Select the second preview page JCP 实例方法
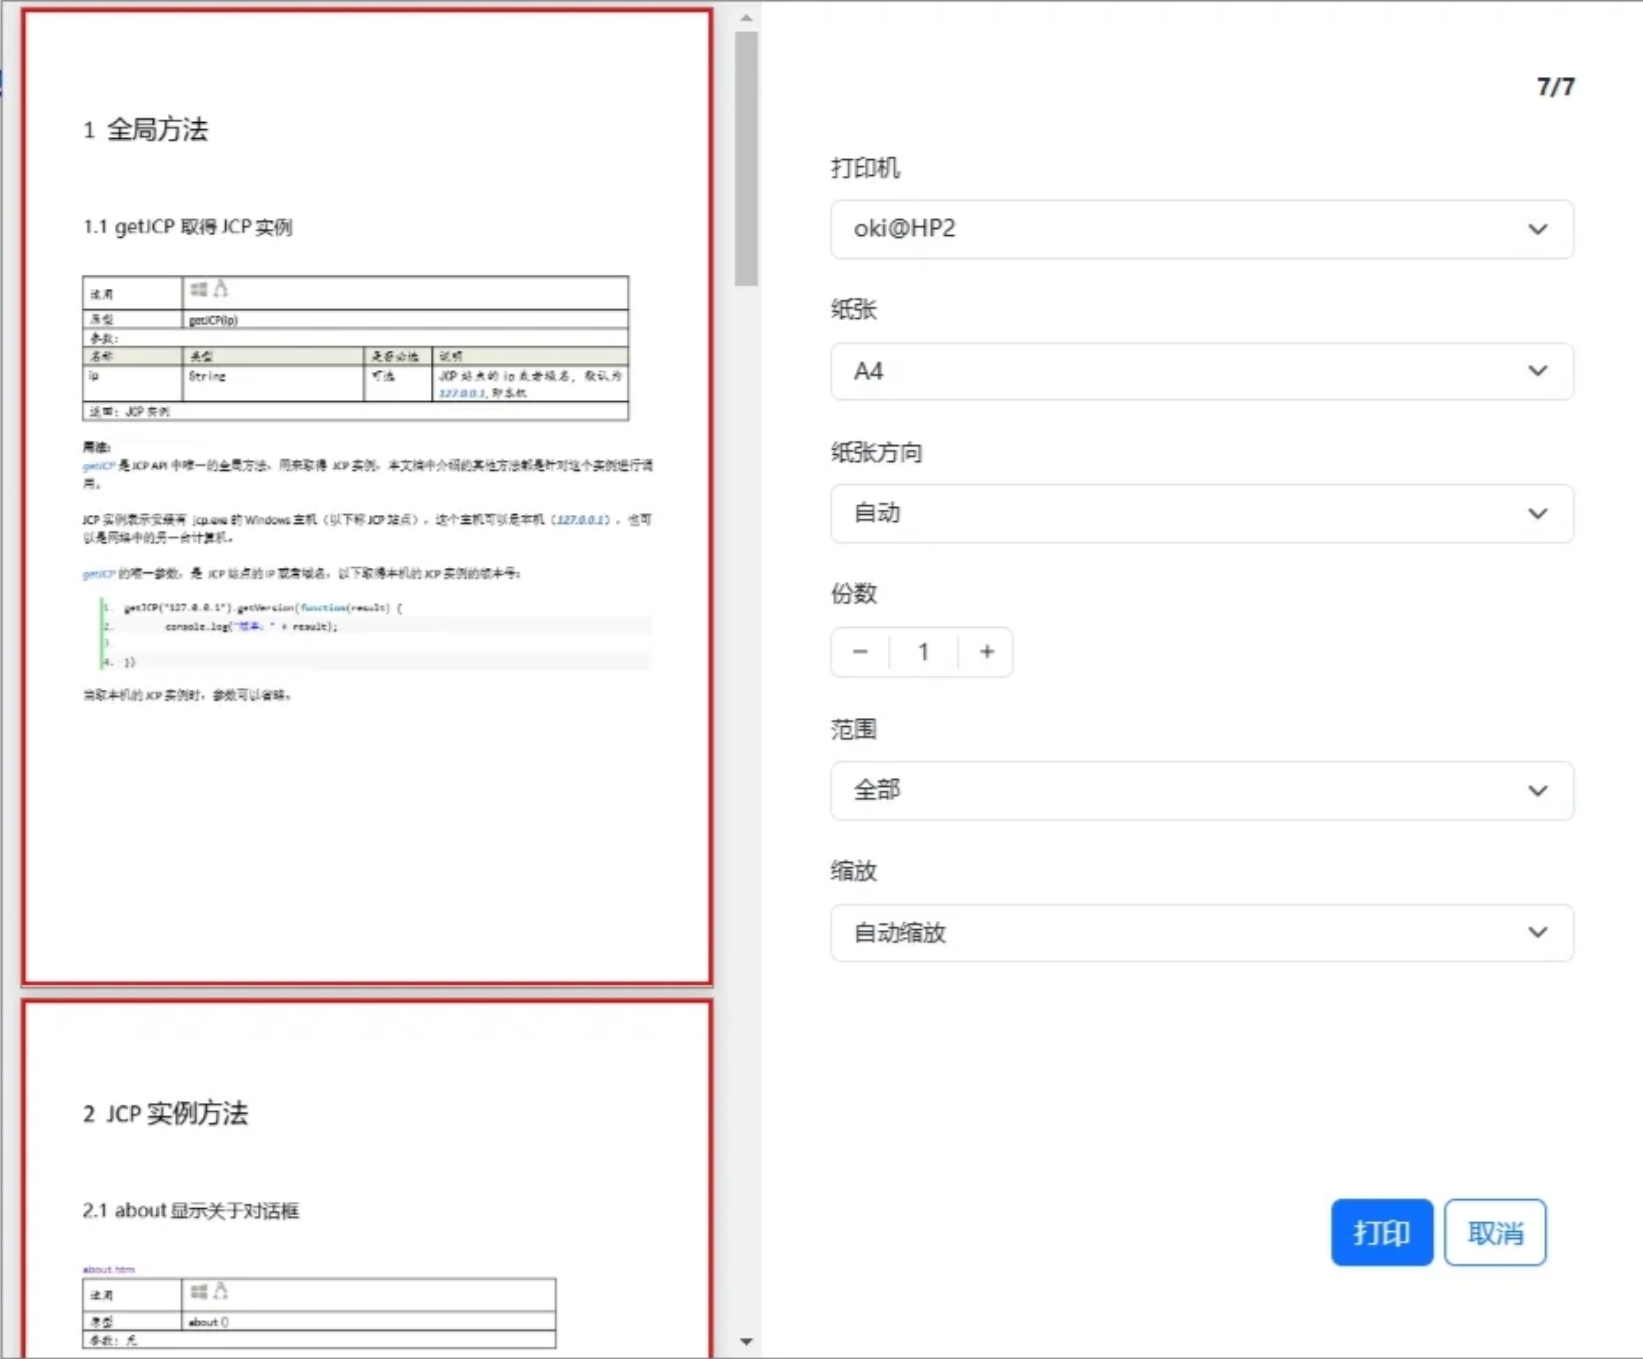This screenshot has height=1359, width=1643. tap(367, 1178)
